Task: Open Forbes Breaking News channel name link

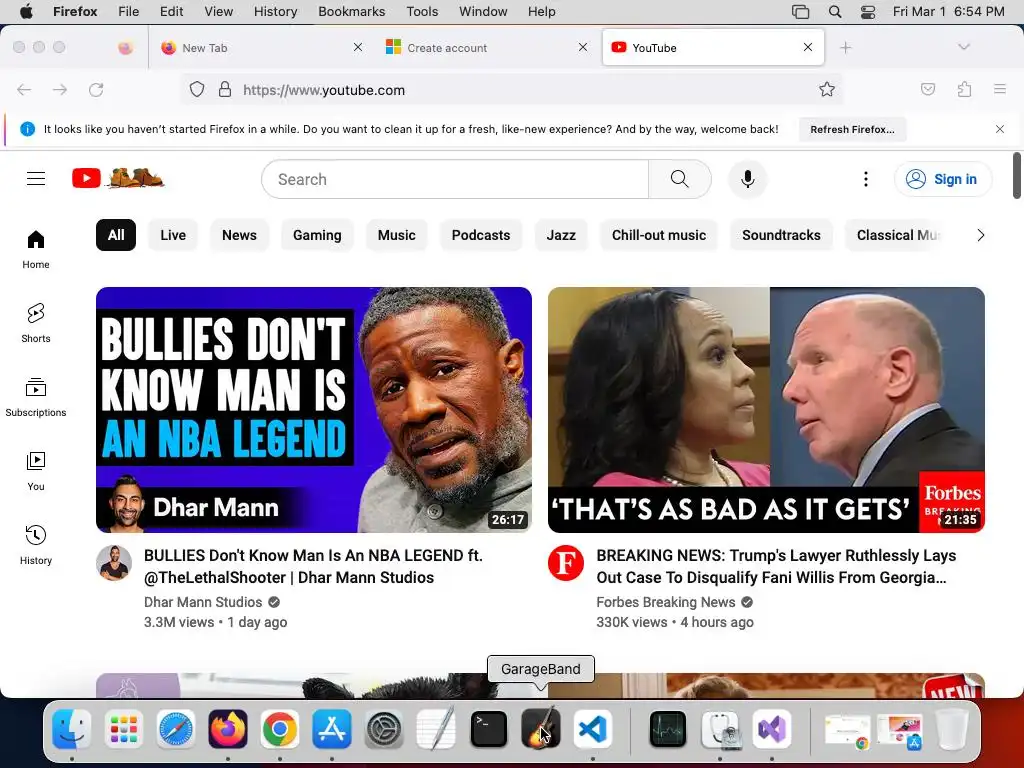Action: [x=665, y=602]
